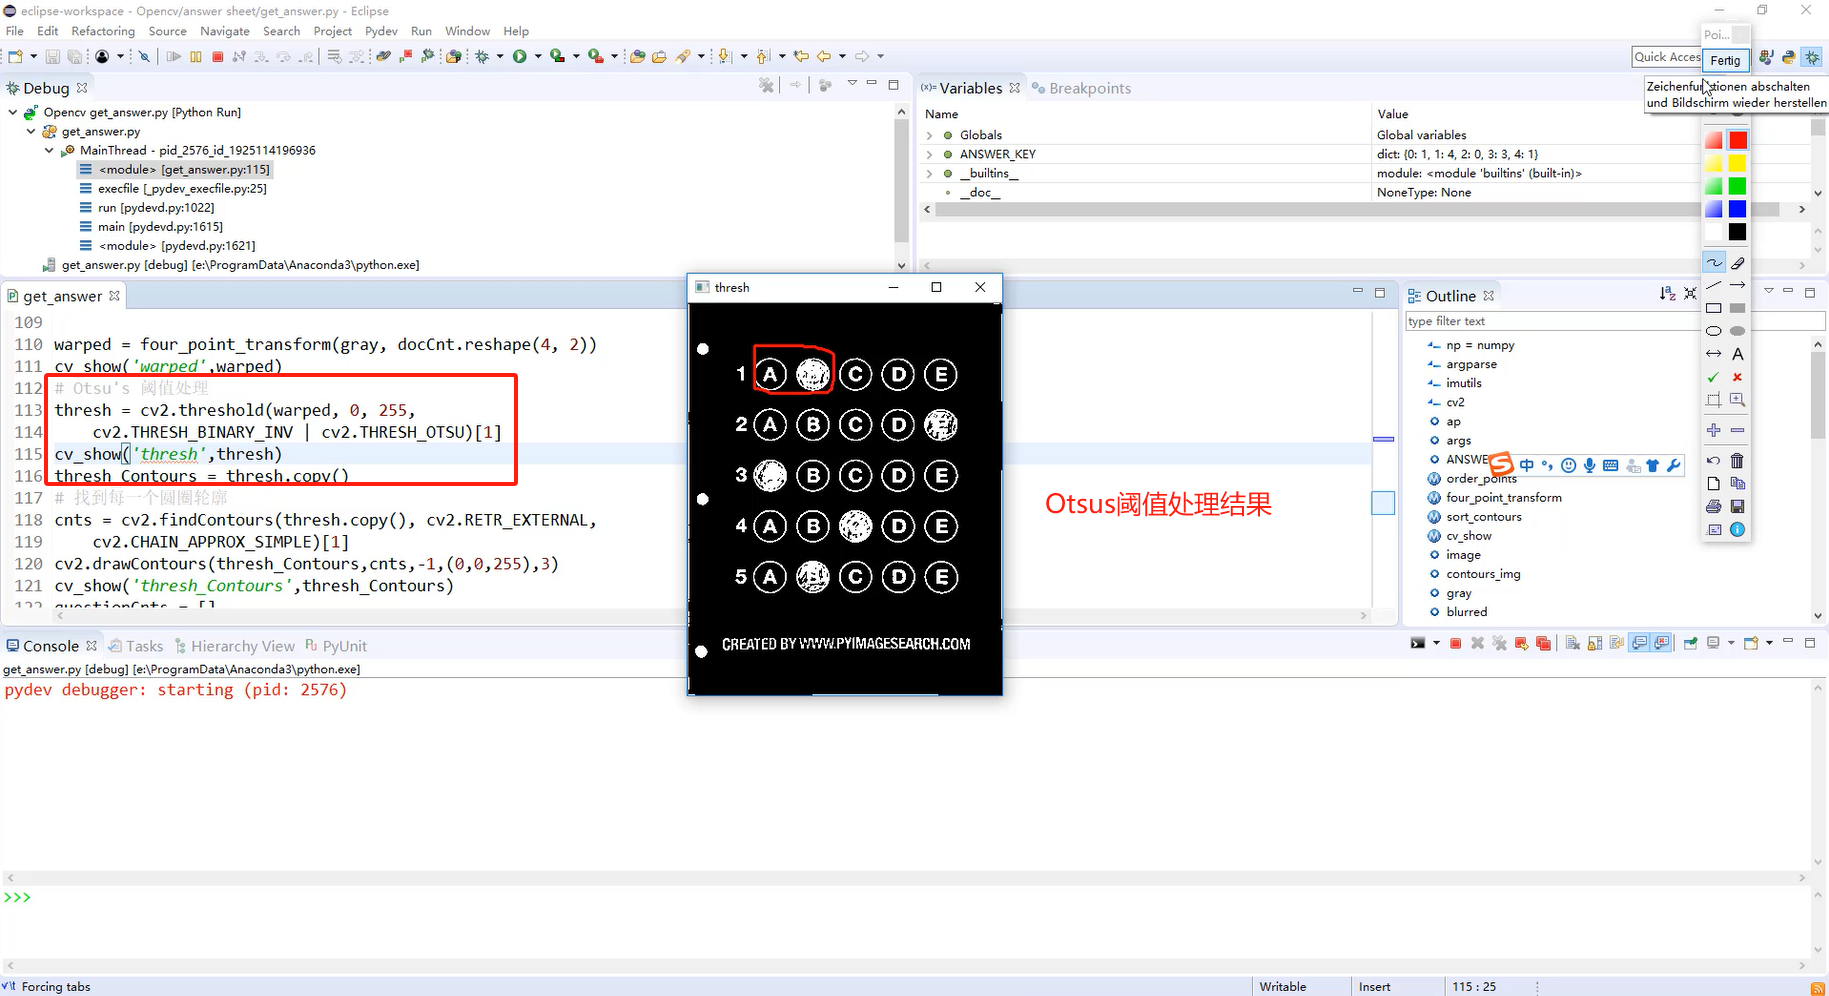Select the four_point_transform item in Outline

(1503, 497)
